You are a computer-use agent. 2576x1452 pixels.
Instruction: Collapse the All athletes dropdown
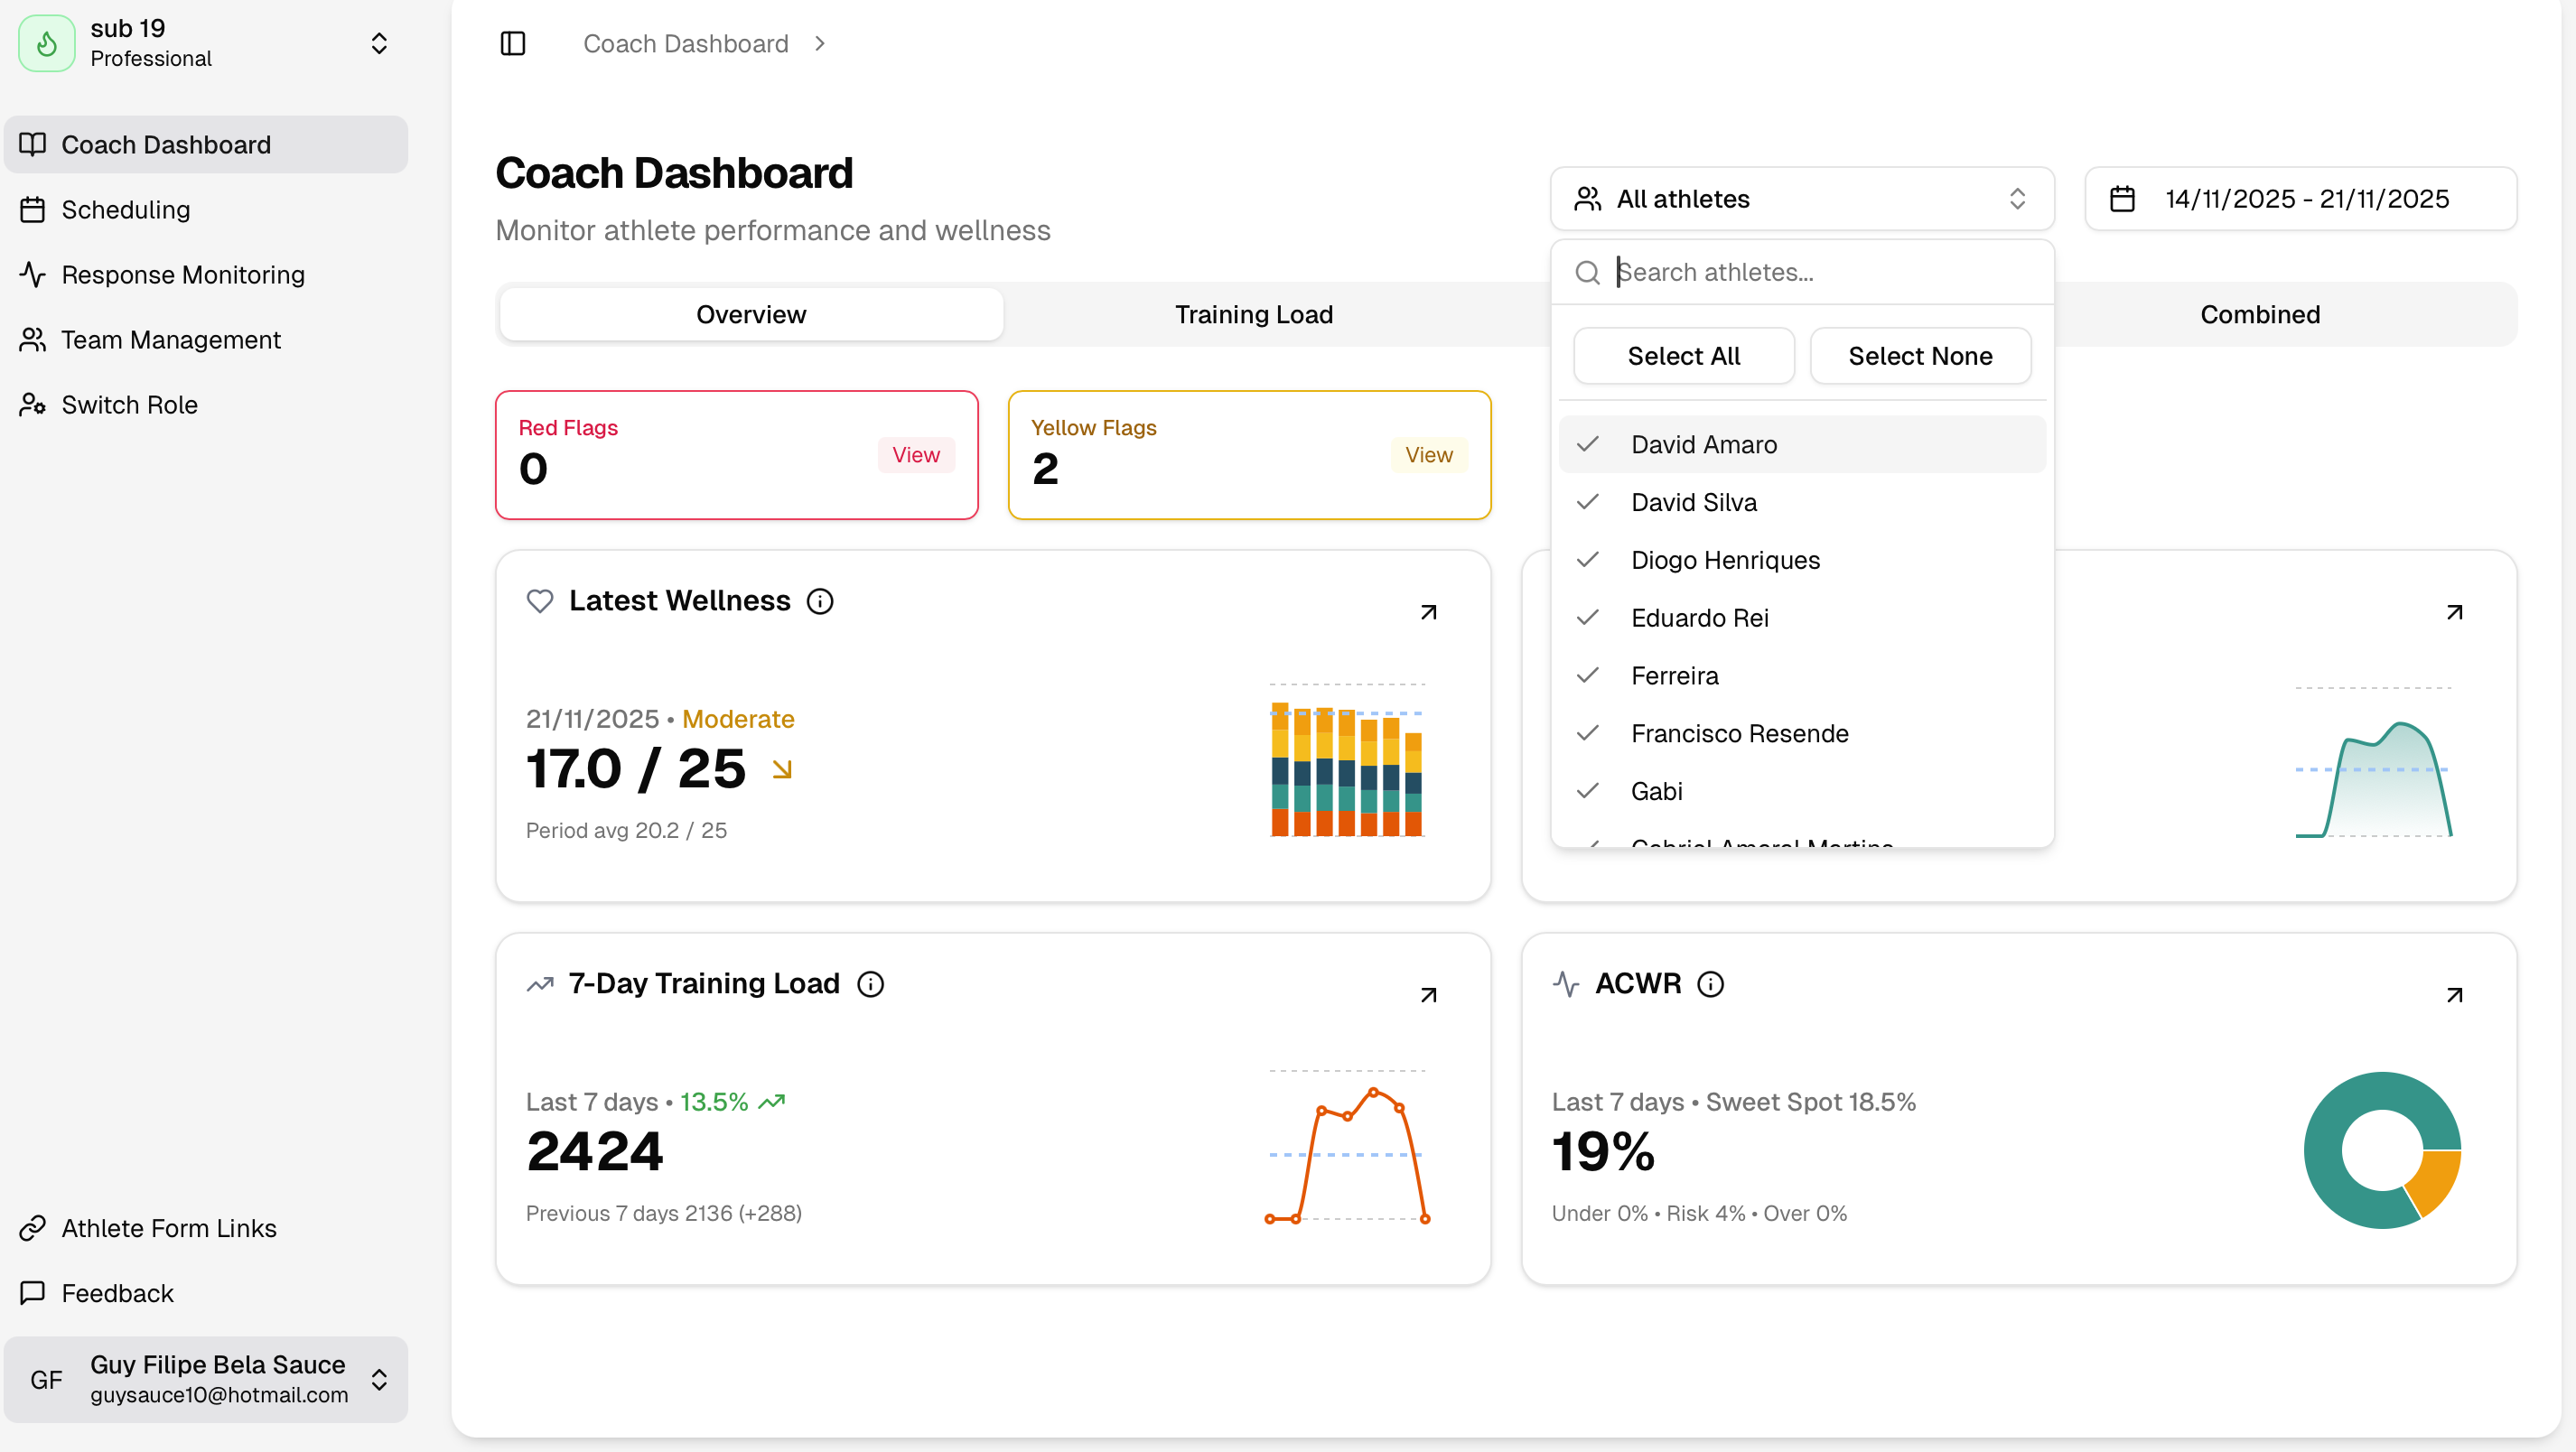coord(1801,199)
